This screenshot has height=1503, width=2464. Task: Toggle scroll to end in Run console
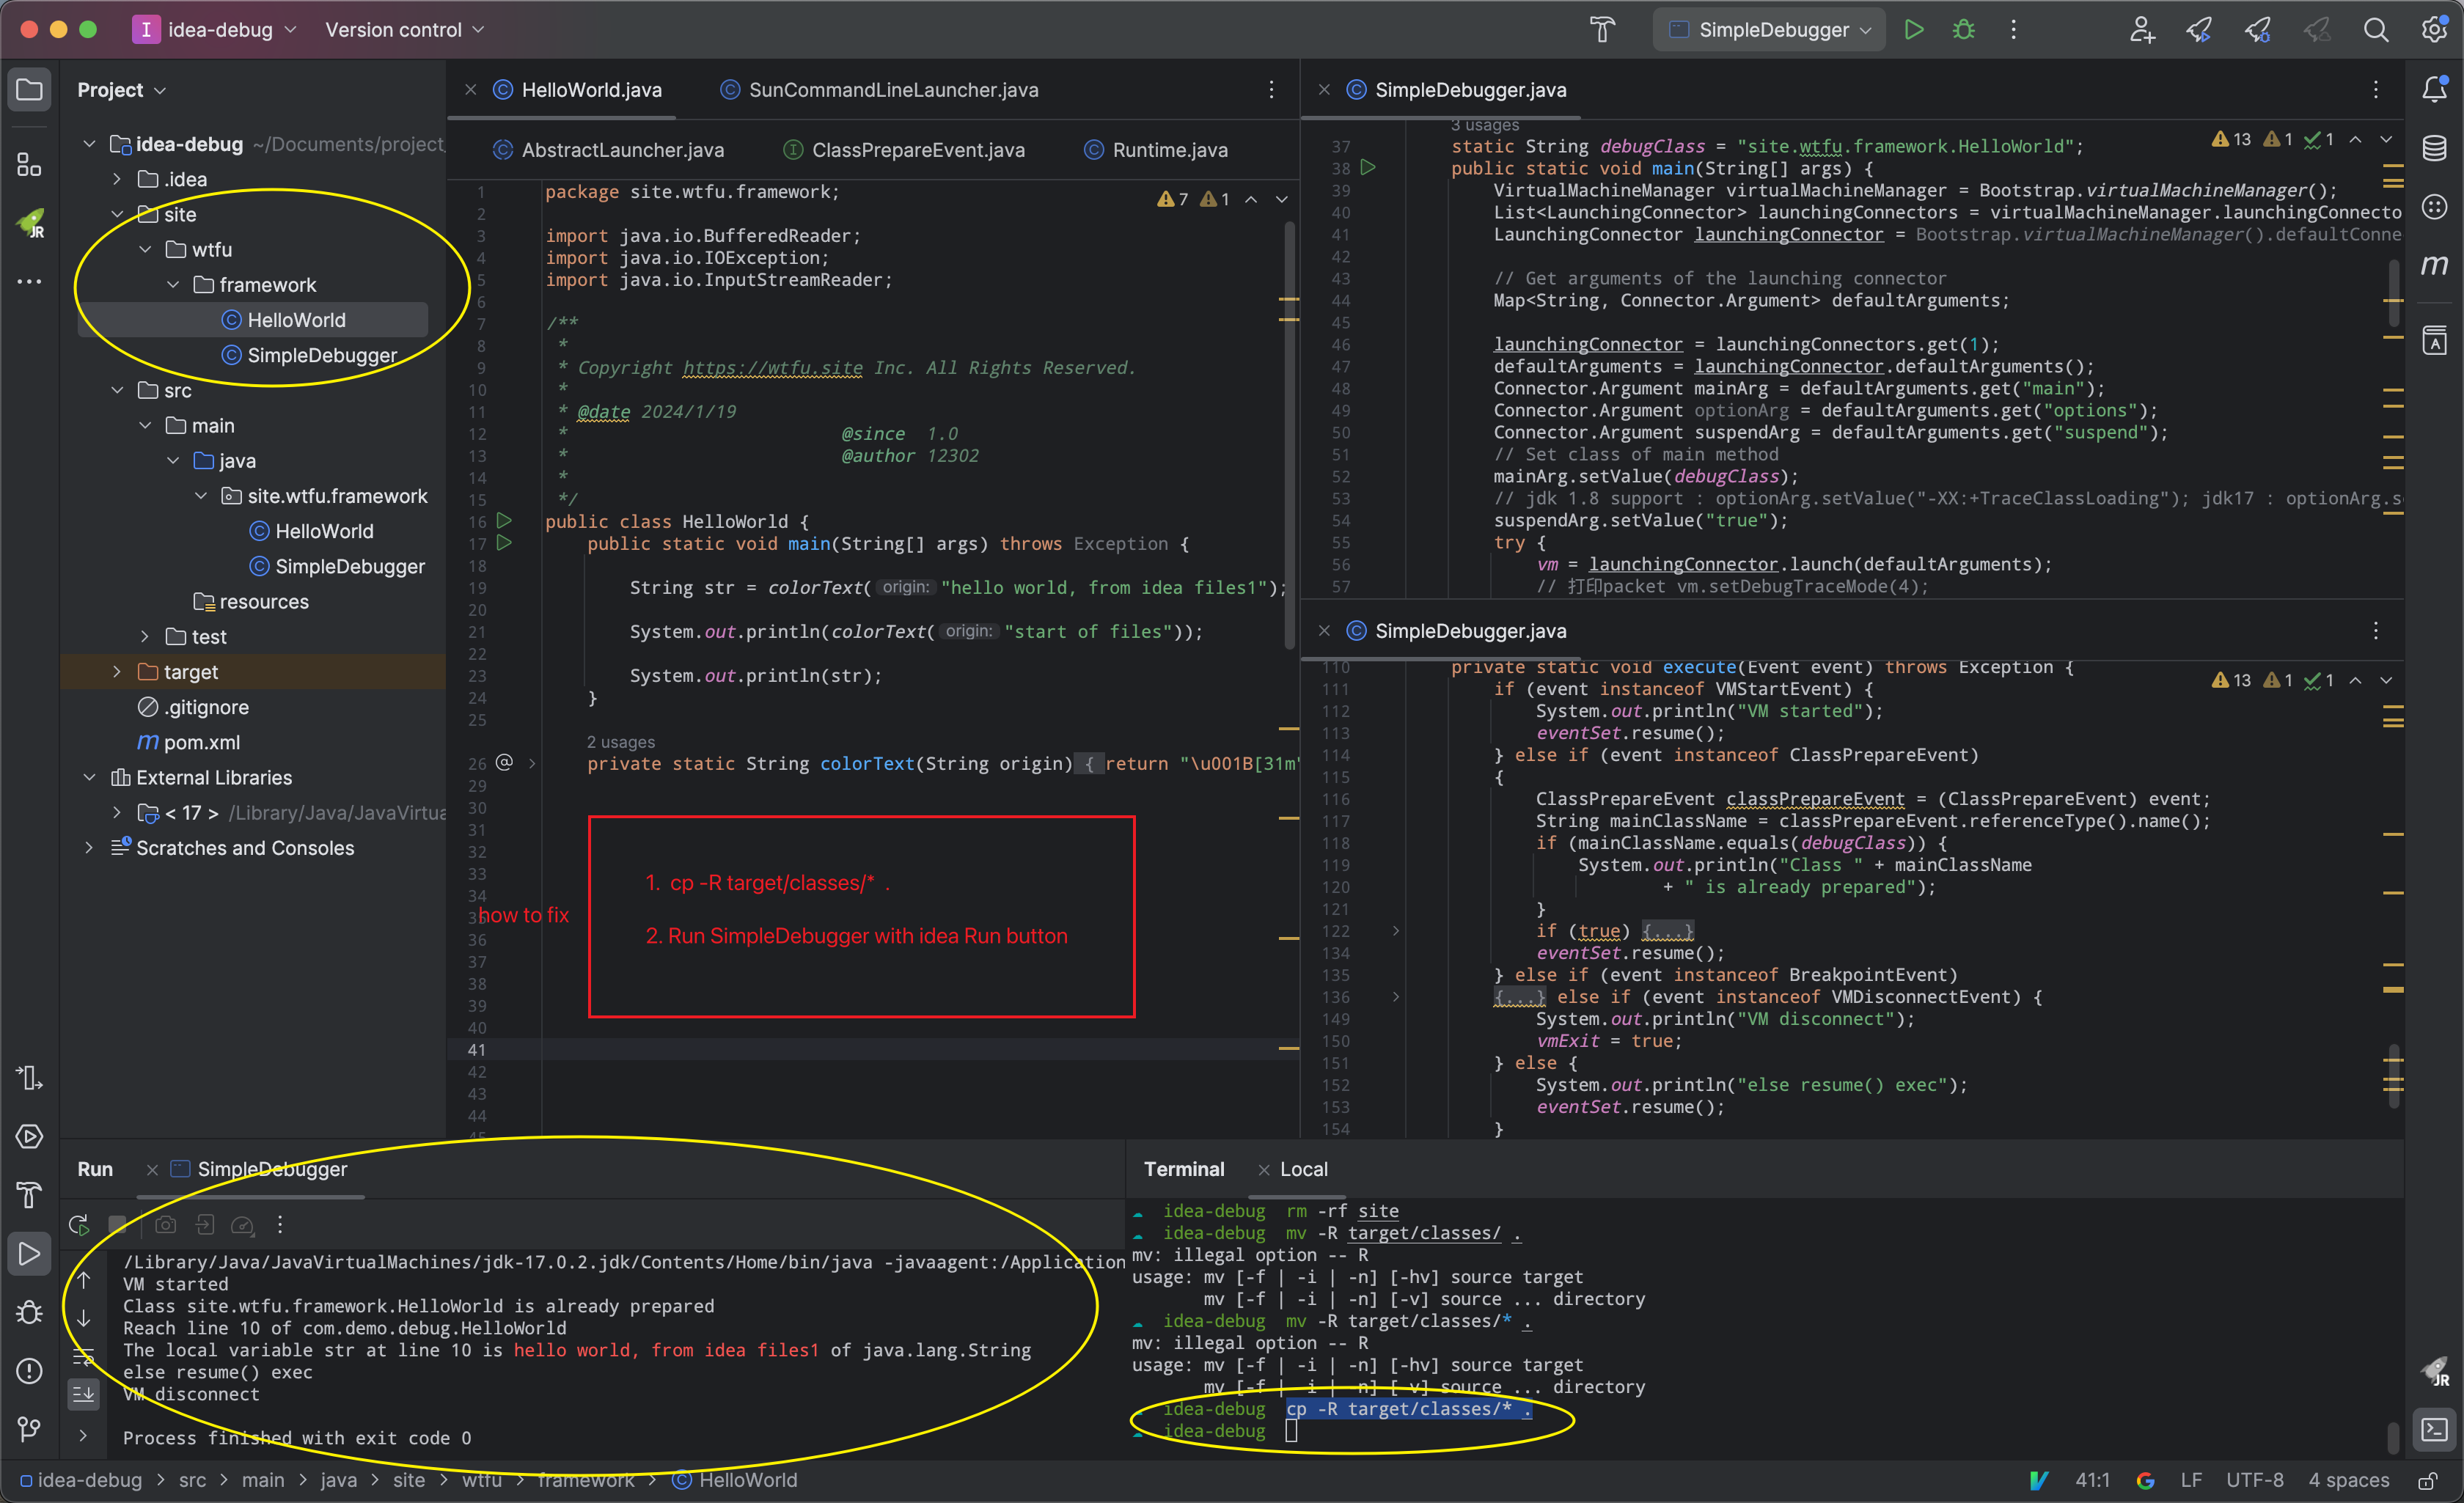tap(84, 1394)
